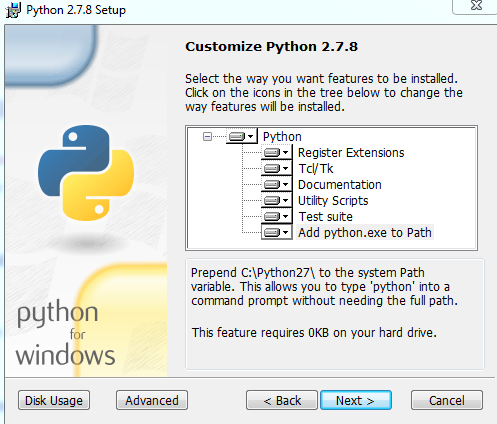The width and height of the screenshot is (497, 424).
Task: Click the installer icon in the title bar
Action: (x=14, y=10)
